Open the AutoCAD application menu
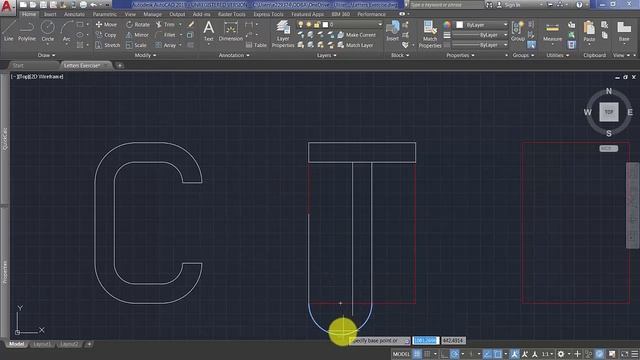 pyautogui.click(x=7, y=7)
